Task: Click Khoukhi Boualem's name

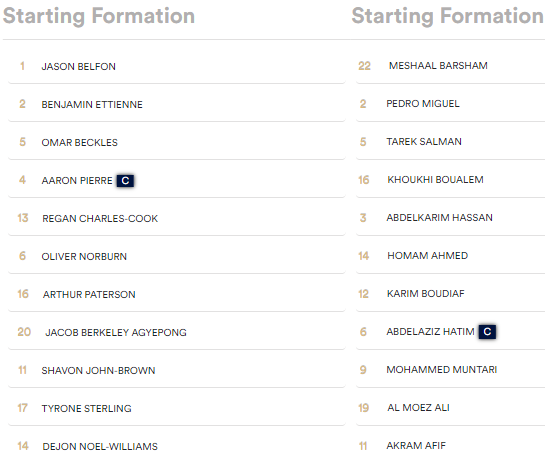Action: click(x=436, y=180)
